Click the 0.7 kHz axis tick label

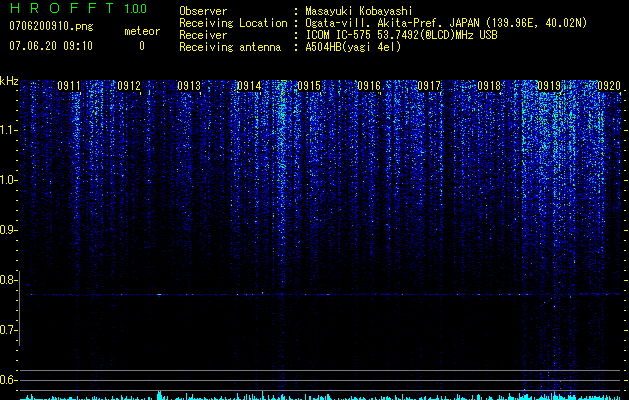point(8,330)
